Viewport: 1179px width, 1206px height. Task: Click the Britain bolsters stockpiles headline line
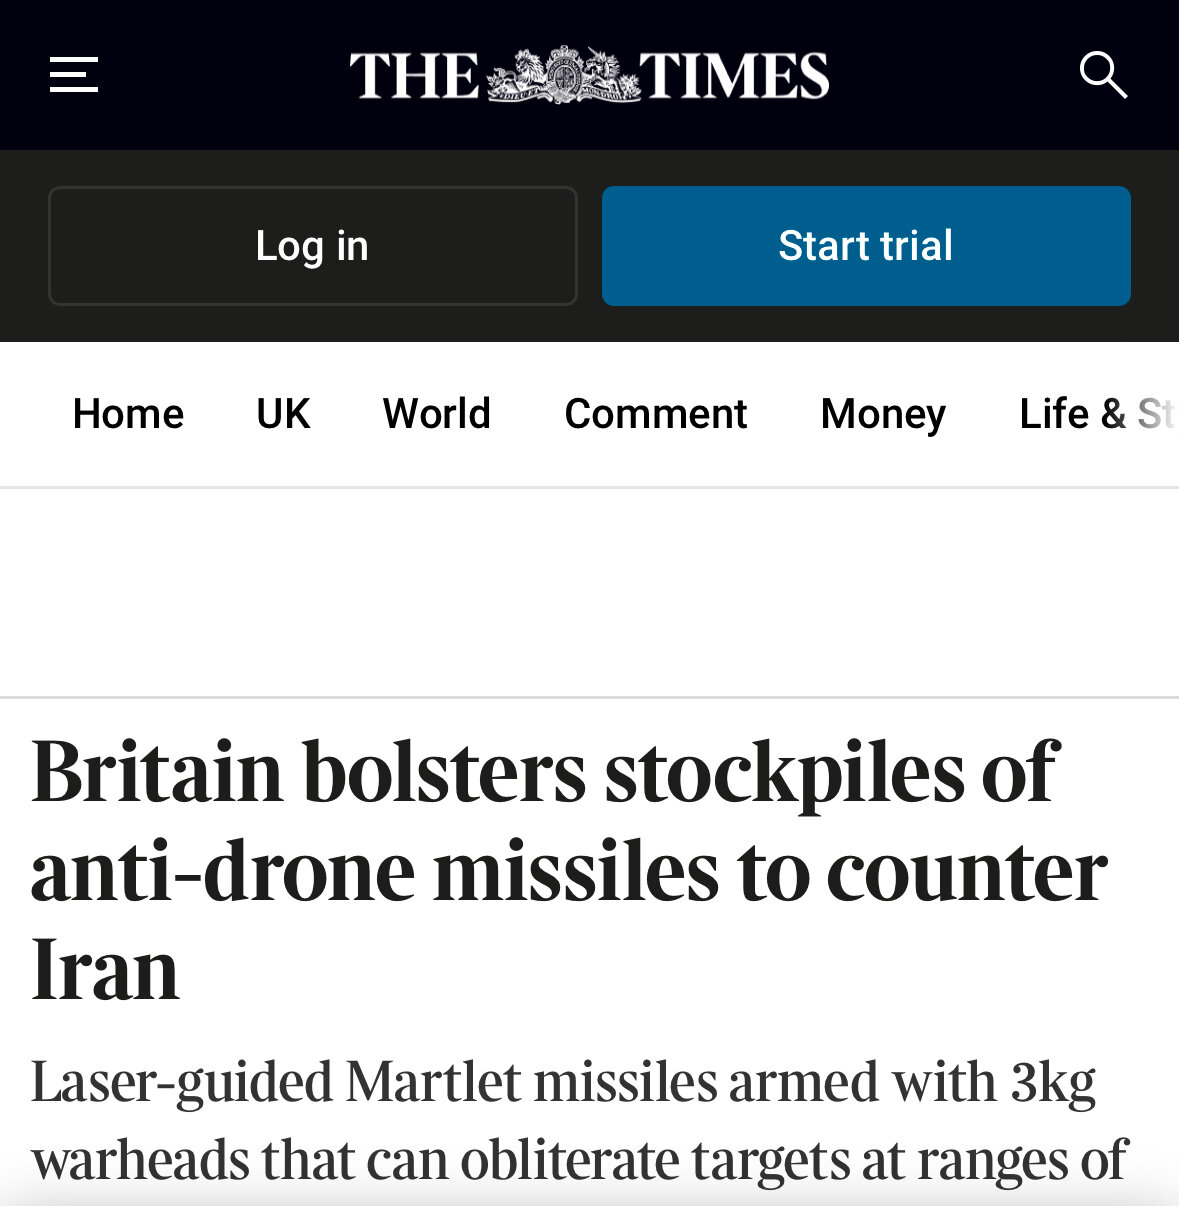point(544,771)
